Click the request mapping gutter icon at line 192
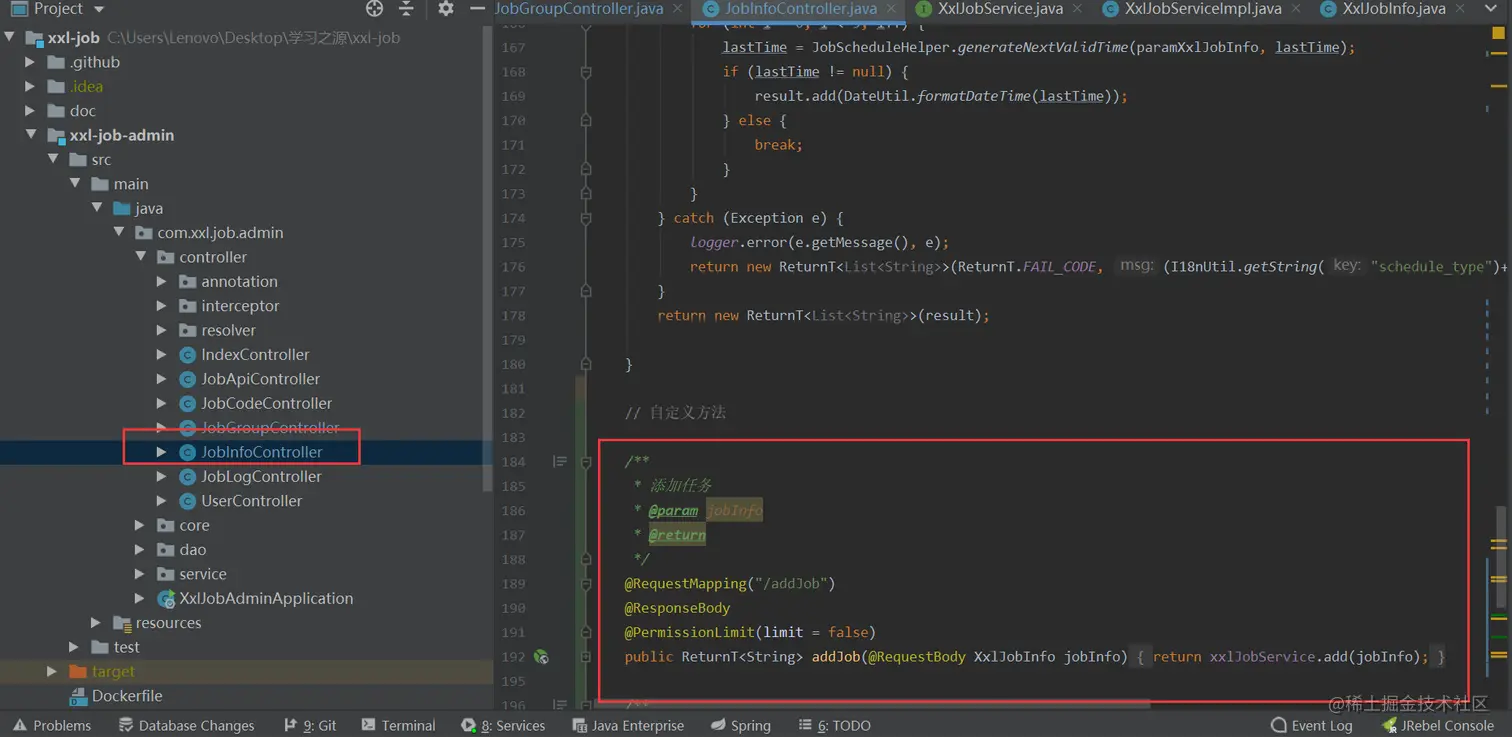1512x737 pixels. click(541, 657)
